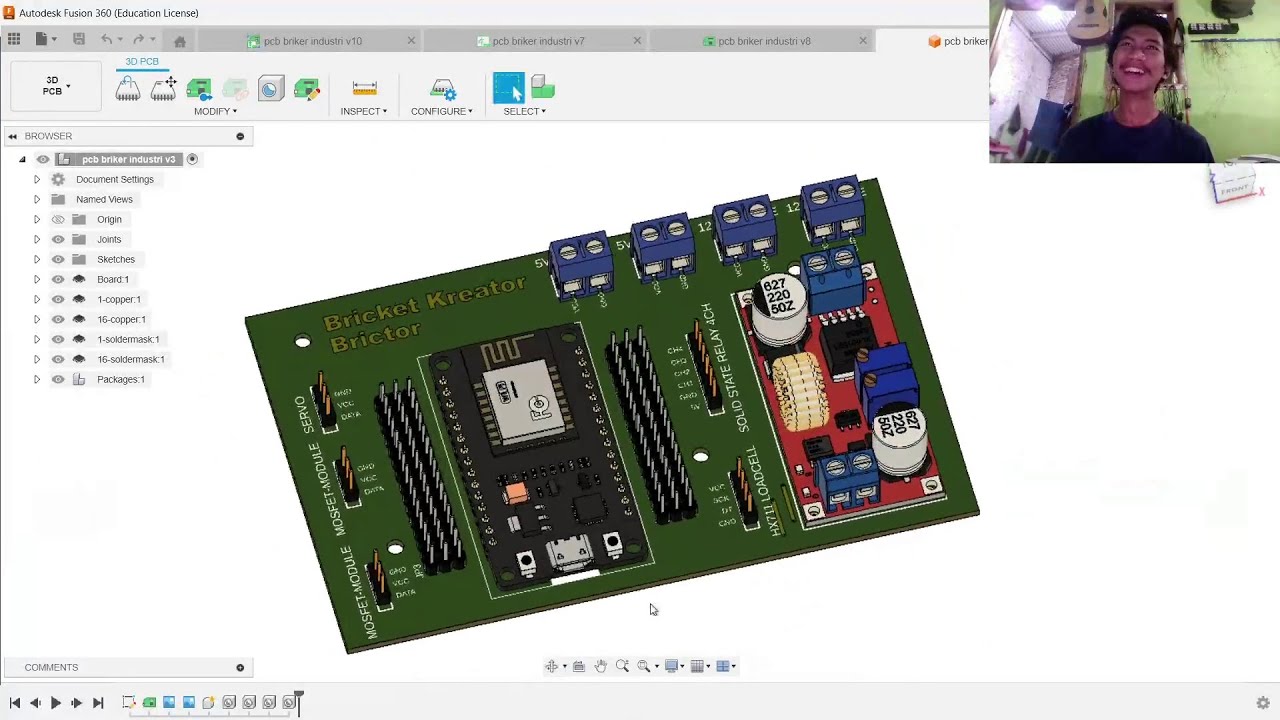1280x720 pixels.
Task: Click the washer-like 3D package icon
Action: (270, 89)
